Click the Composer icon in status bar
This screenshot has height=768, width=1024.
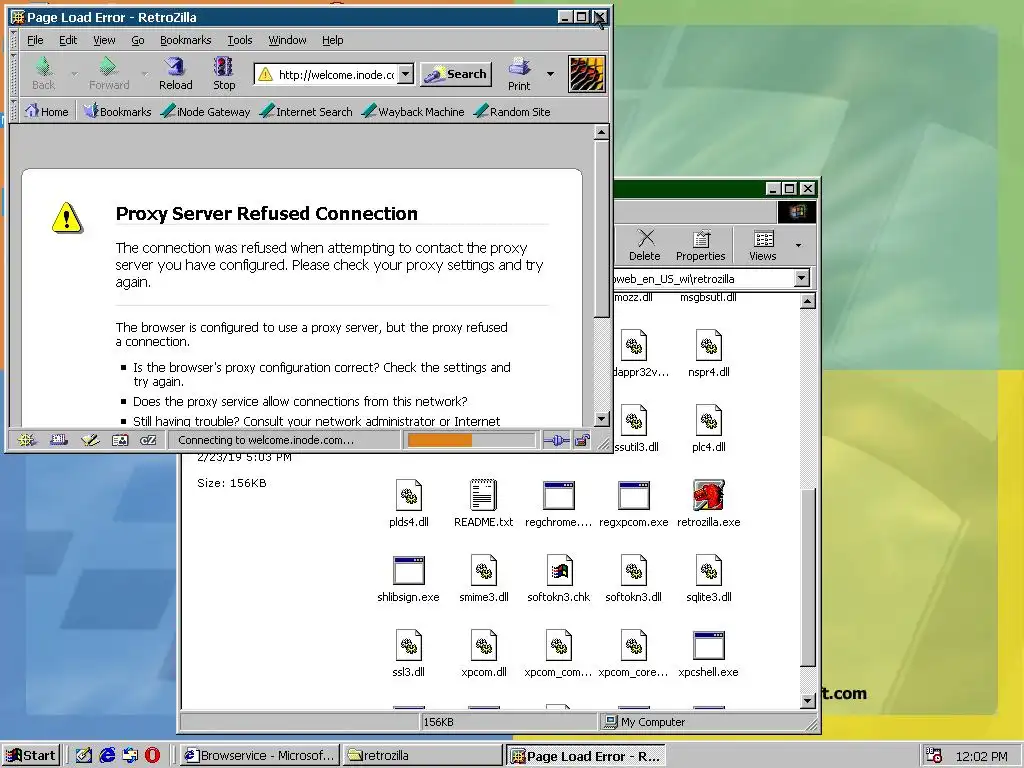[89, 440]
